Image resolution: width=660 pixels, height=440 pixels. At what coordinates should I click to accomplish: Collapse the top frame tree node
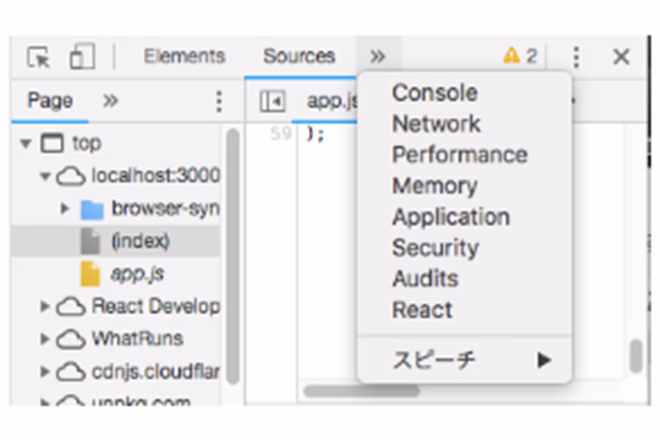(x=25, y=144)
